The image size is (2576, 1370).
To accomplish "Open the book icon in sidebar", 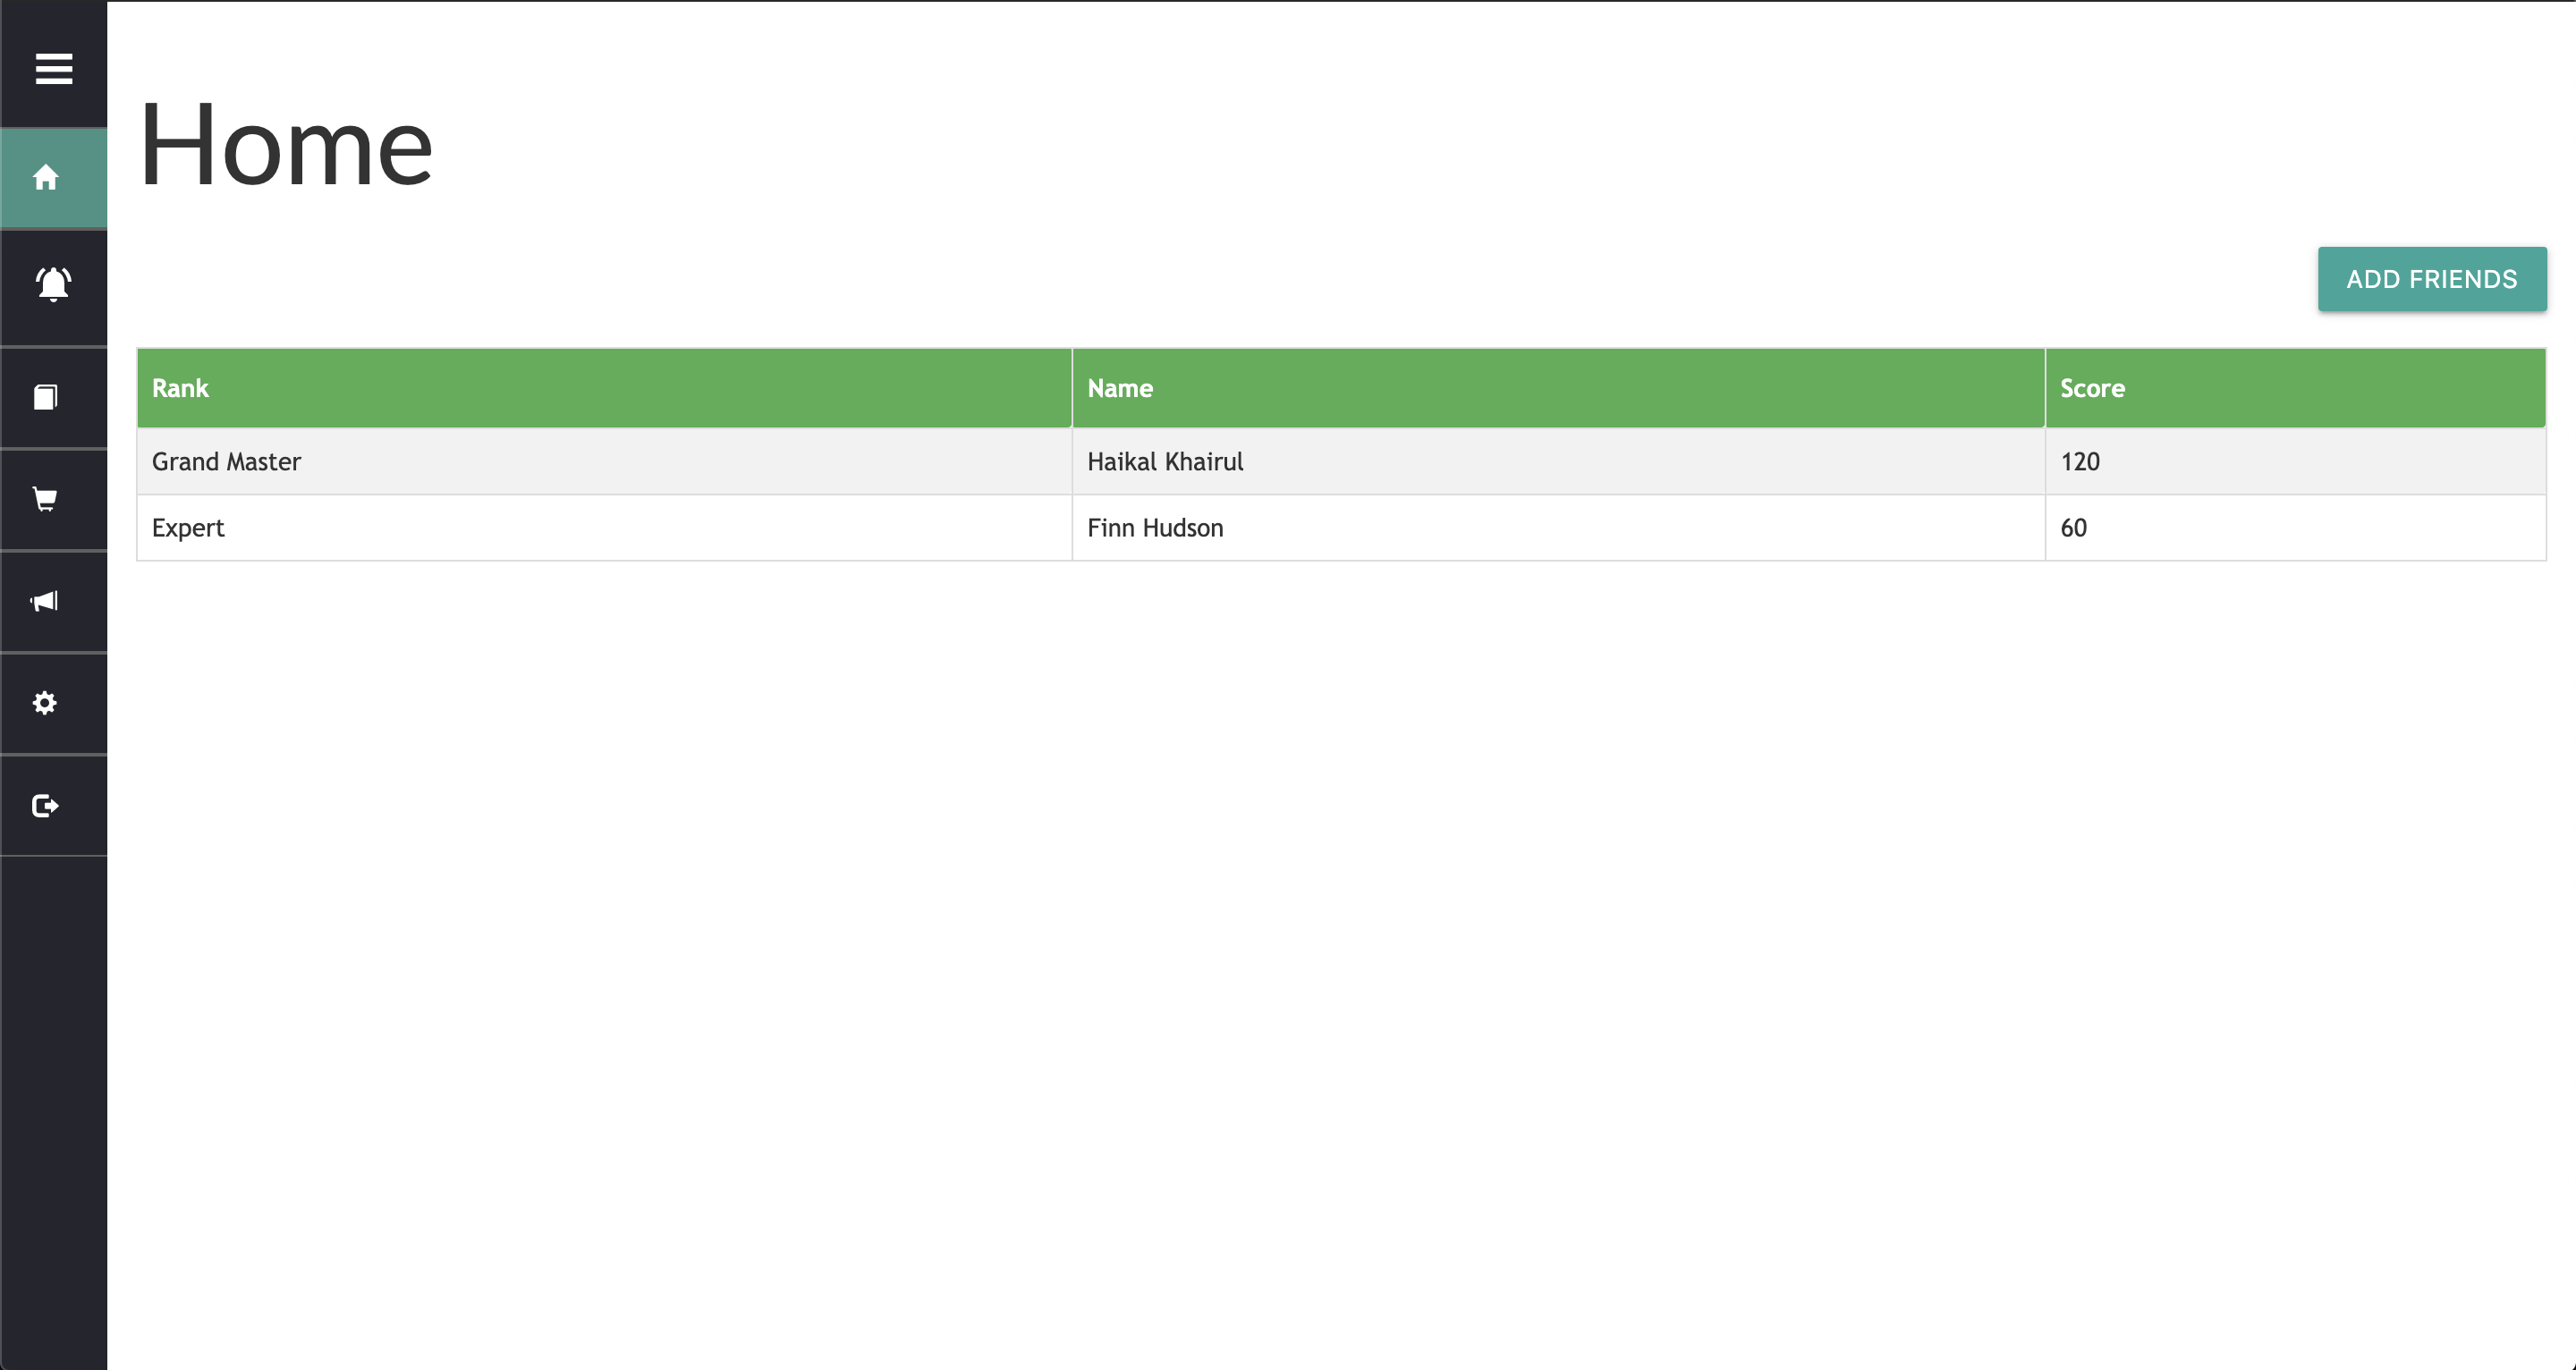I will tap(46, 397).
